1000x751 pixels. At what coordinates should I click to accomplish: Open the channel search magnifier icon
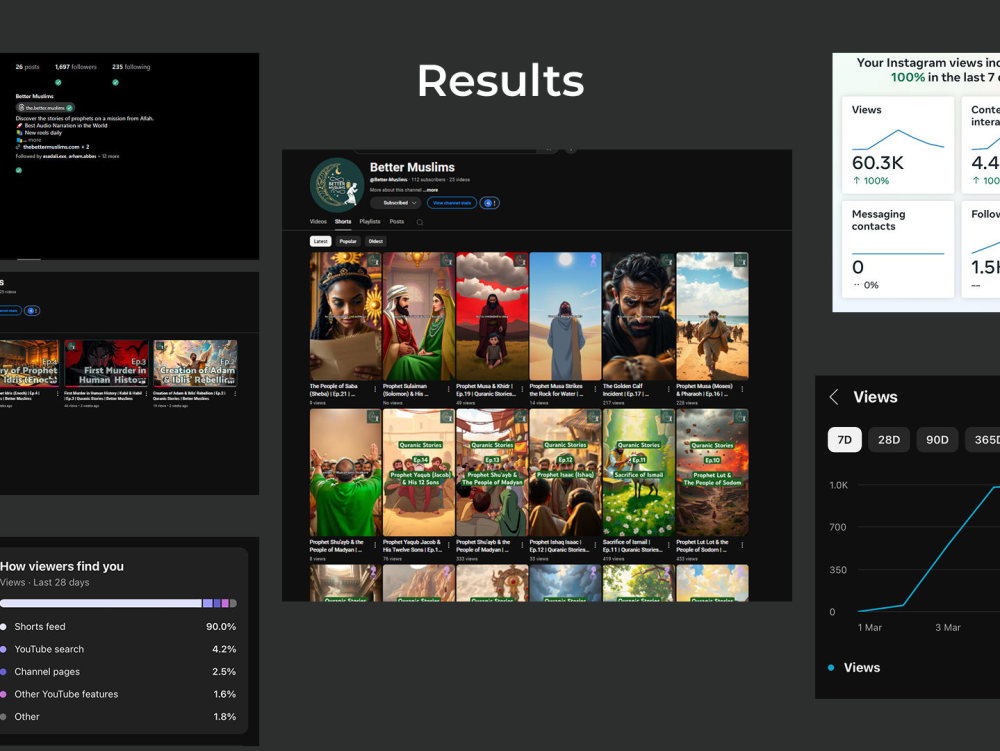[420, 222]
